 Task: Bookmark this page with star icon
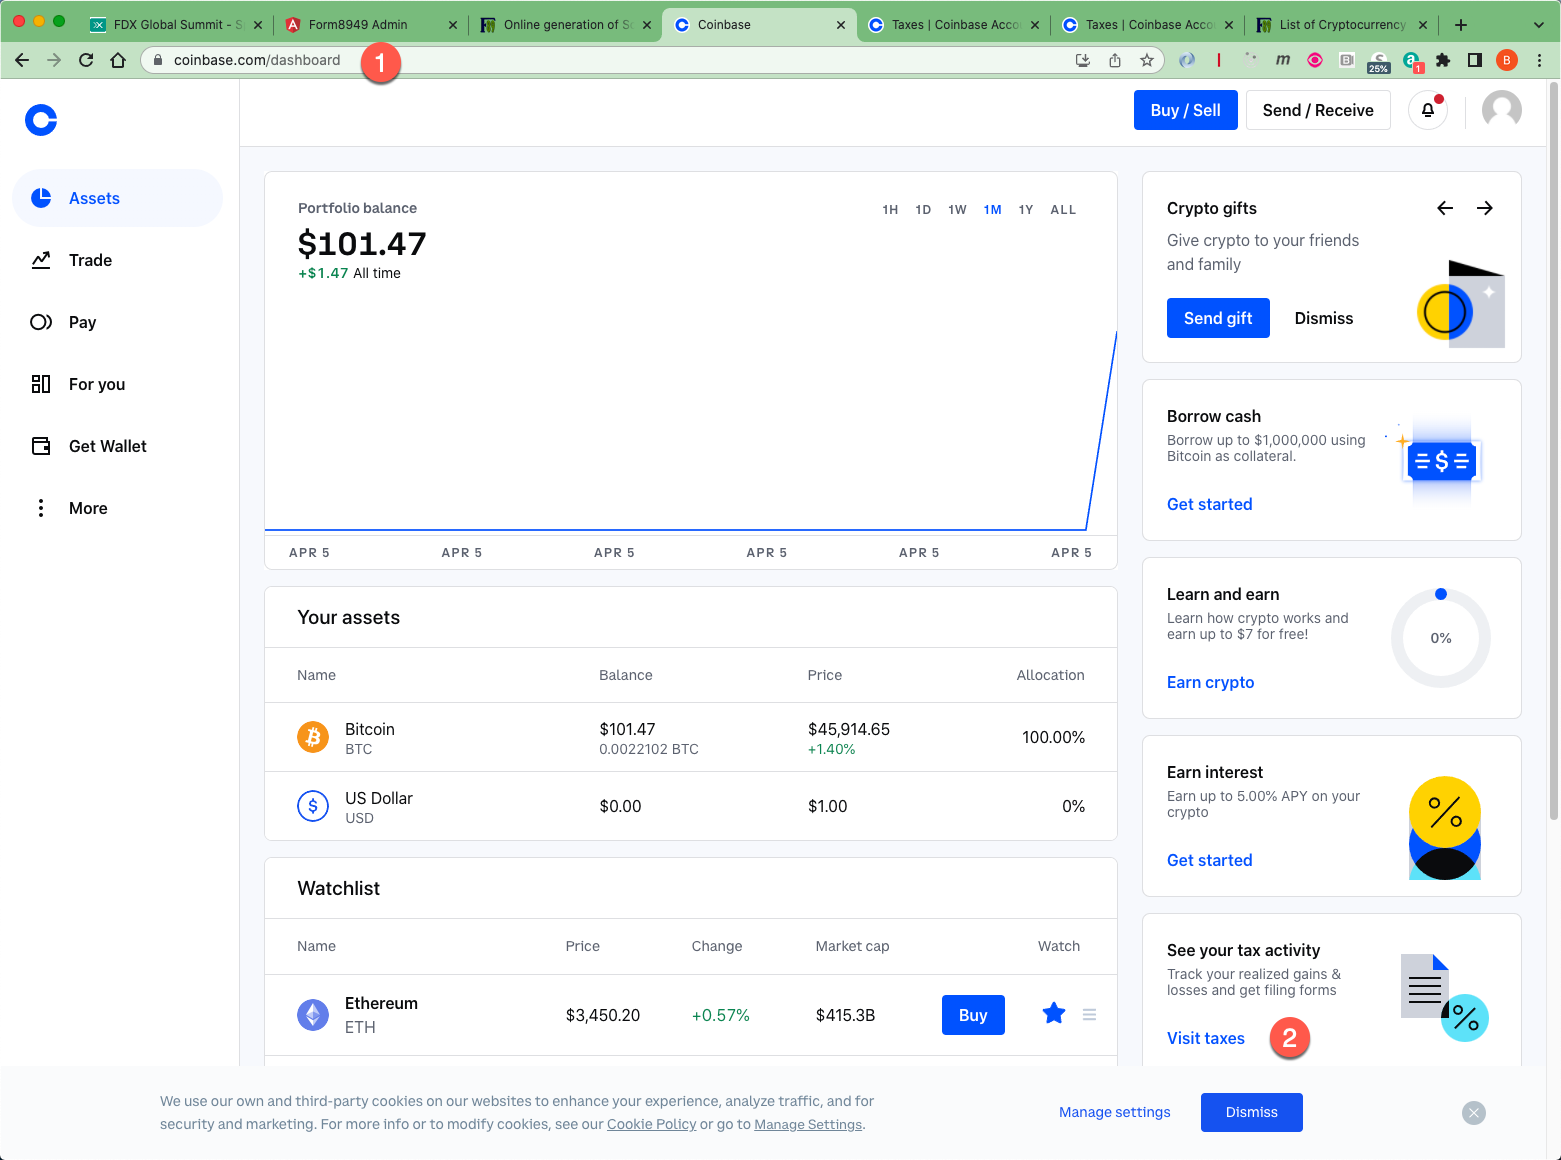pos(1147,60)
